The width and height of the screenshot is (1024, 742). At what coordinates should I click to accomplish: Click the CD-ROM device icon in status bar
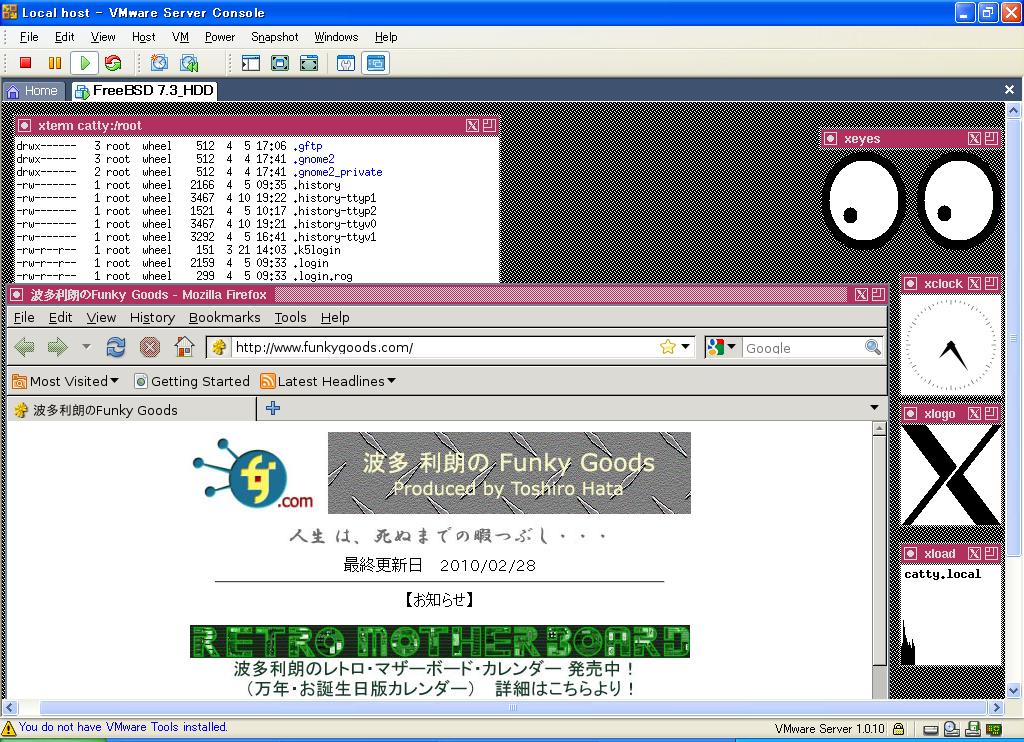tap(952, 729)
